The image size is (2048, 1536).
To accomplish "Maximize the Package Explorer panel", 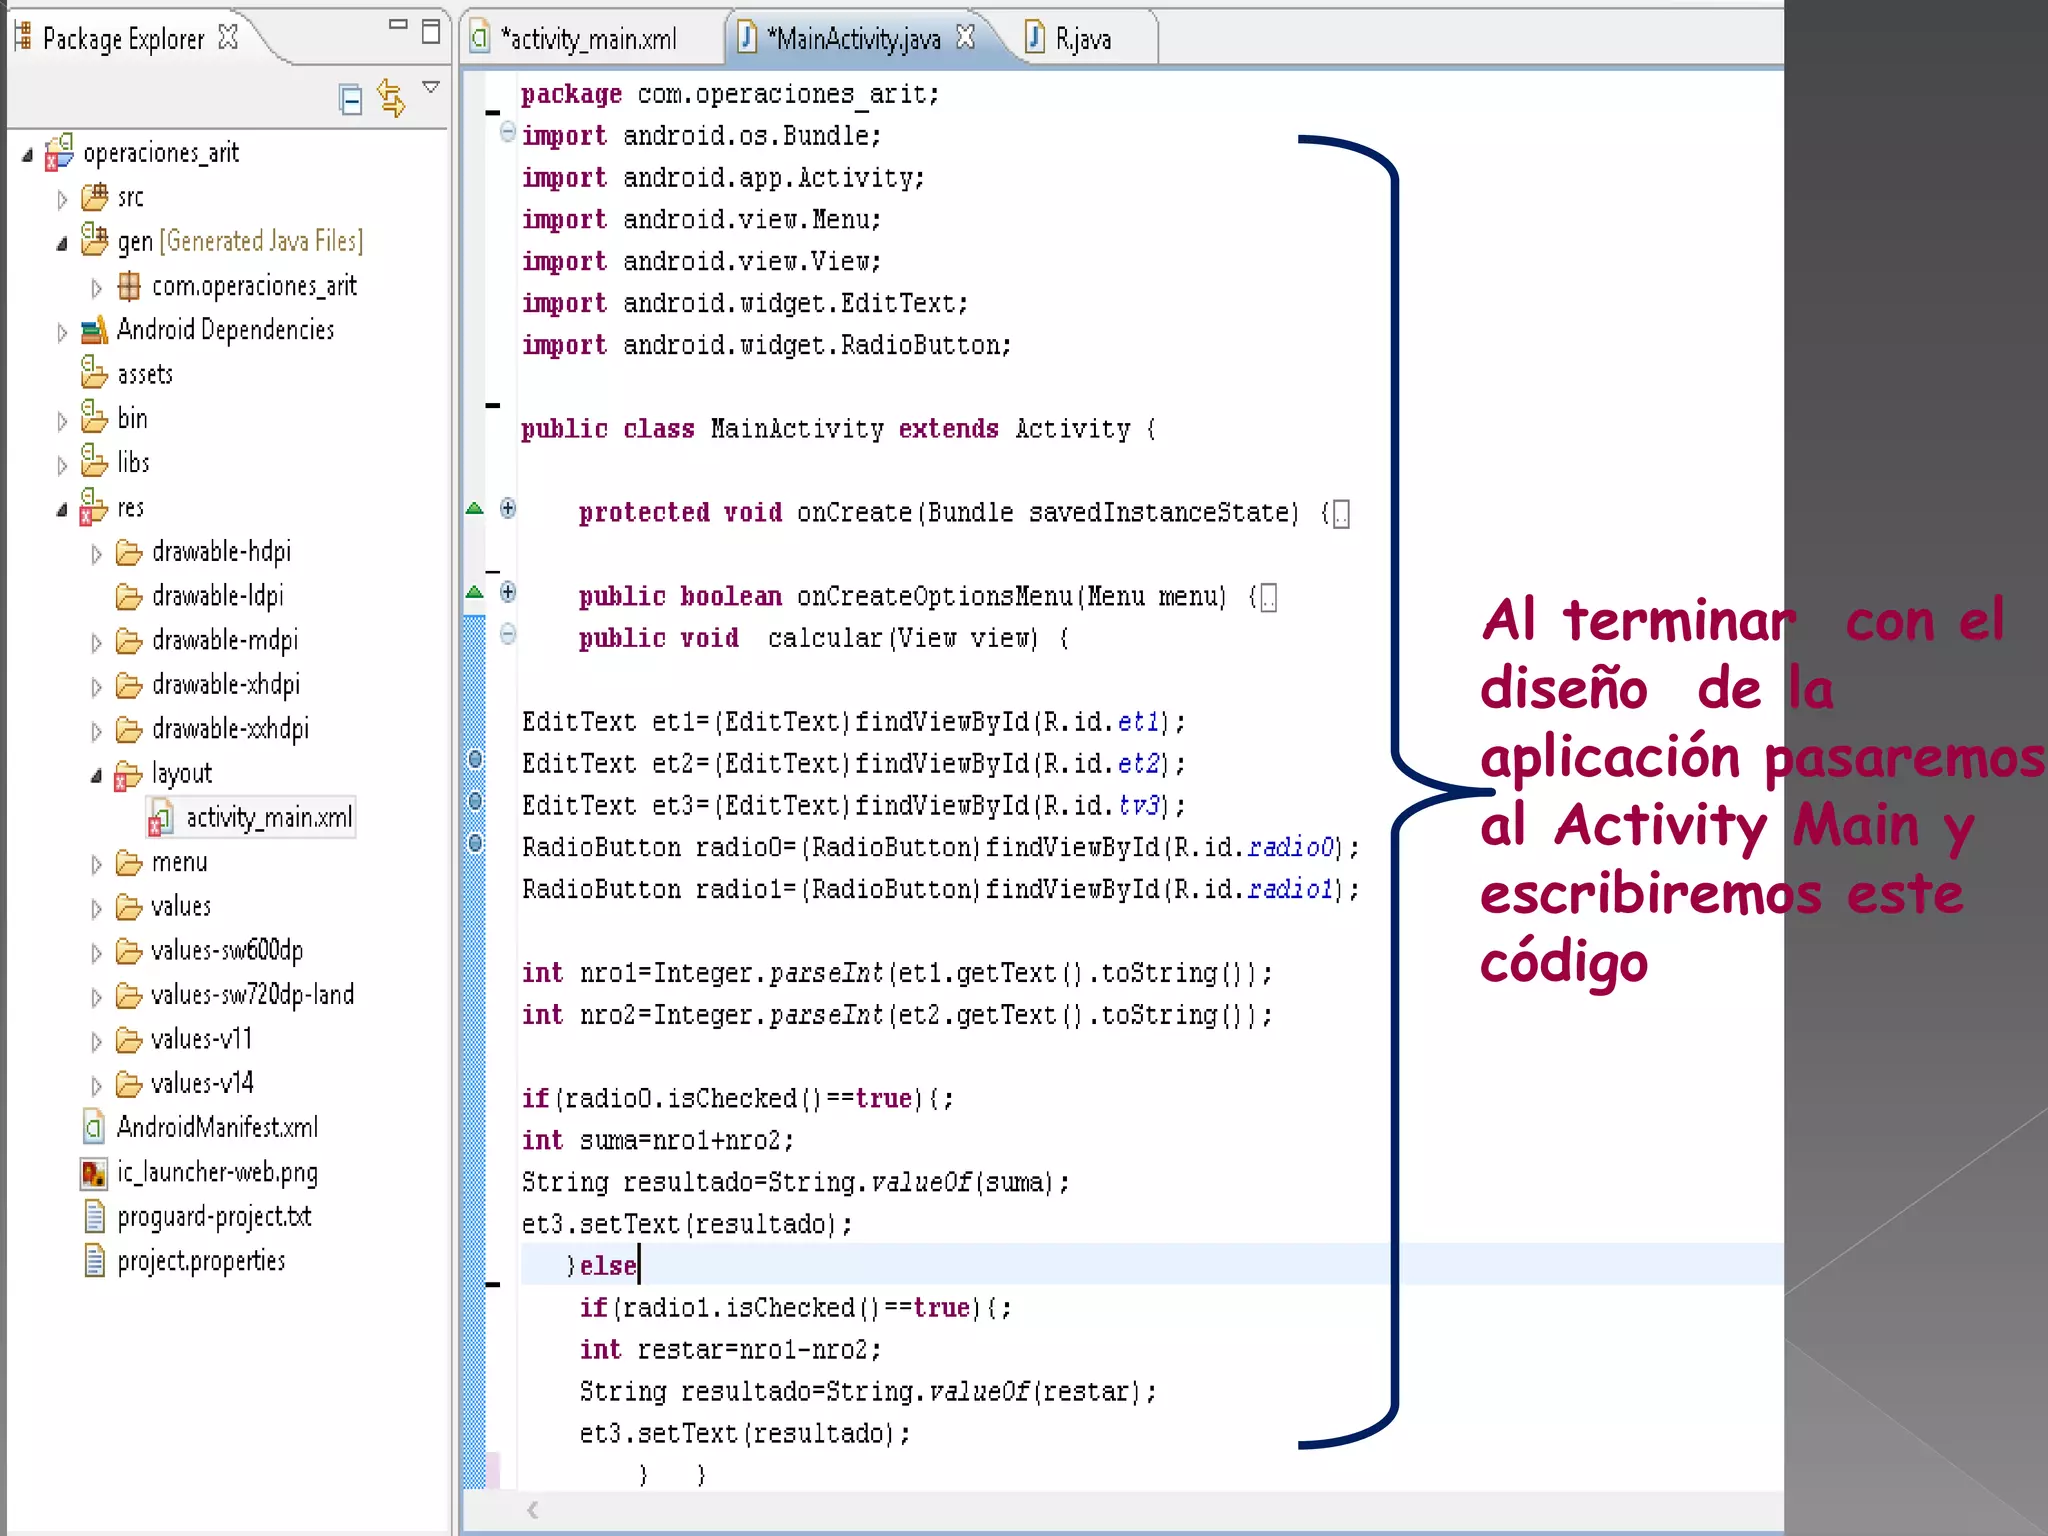I will click(431, 32).
